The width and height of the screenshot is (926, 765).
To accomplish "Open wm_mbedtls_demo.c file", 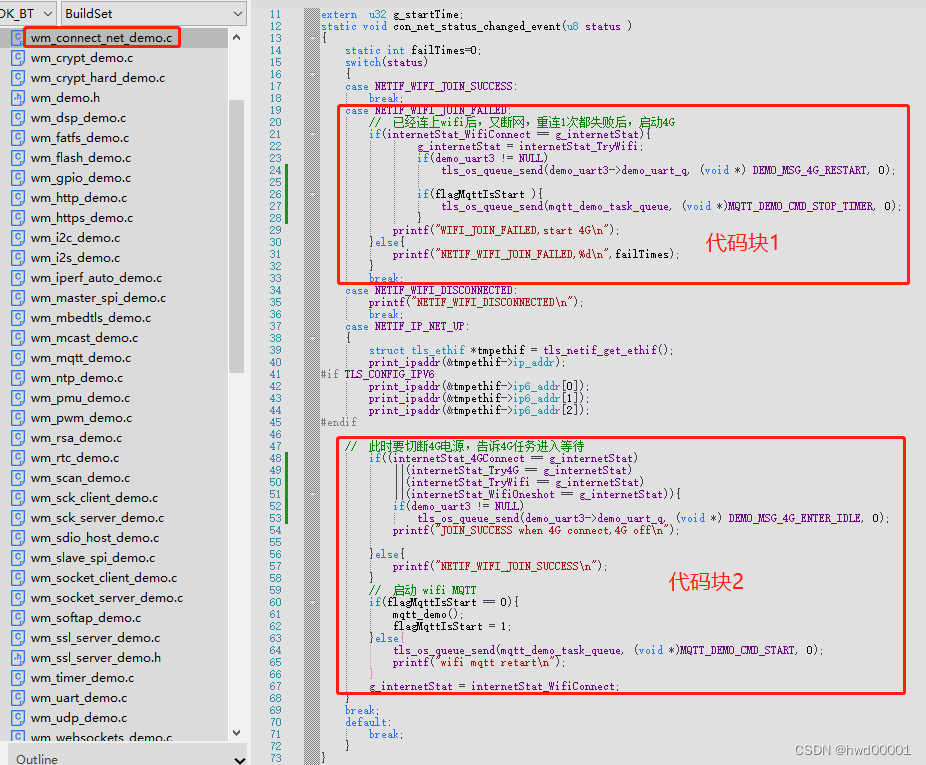I will pyautogui.click(x=90, y=318).
